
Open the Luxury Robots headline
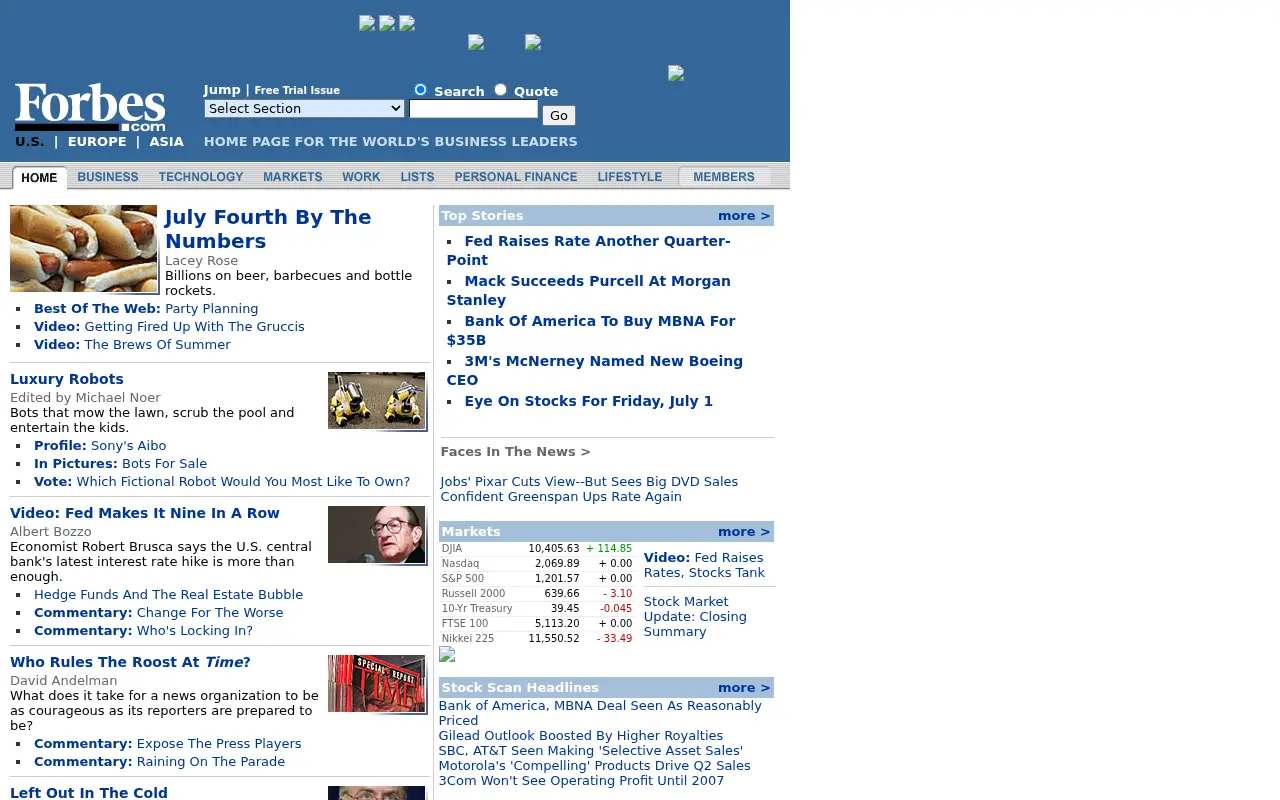[67, 379]
